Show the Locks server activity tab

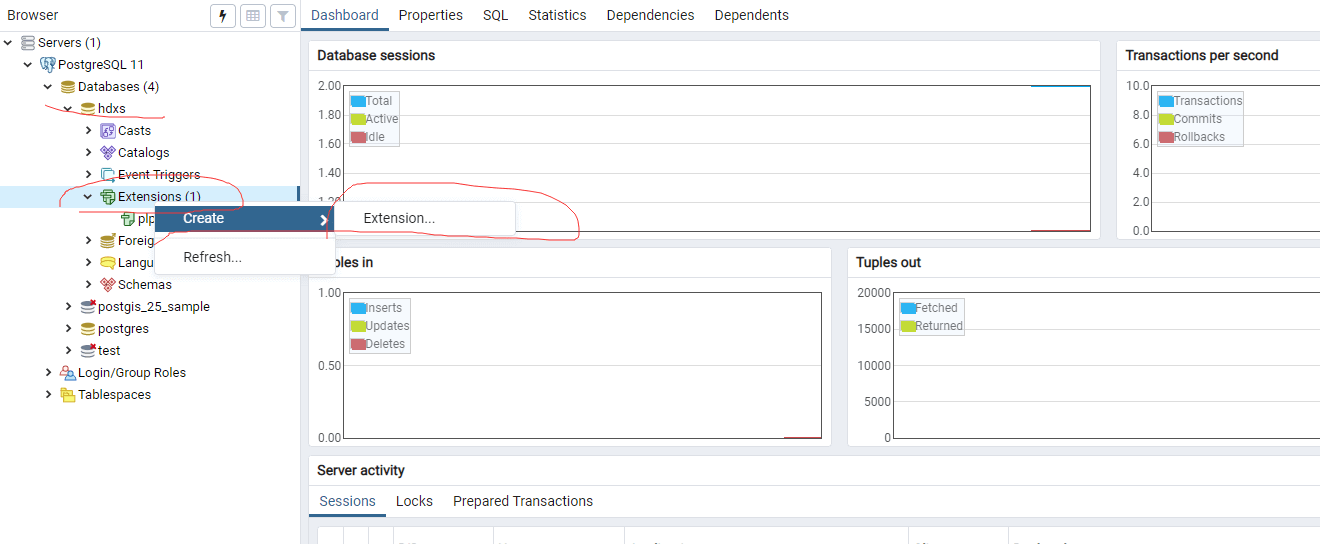[x=414, y=501]
